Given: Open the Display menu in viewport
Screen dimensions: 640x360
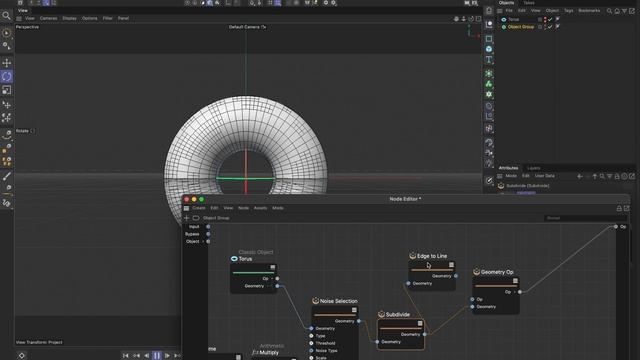Looking at the screenshot, I should 69,18.
